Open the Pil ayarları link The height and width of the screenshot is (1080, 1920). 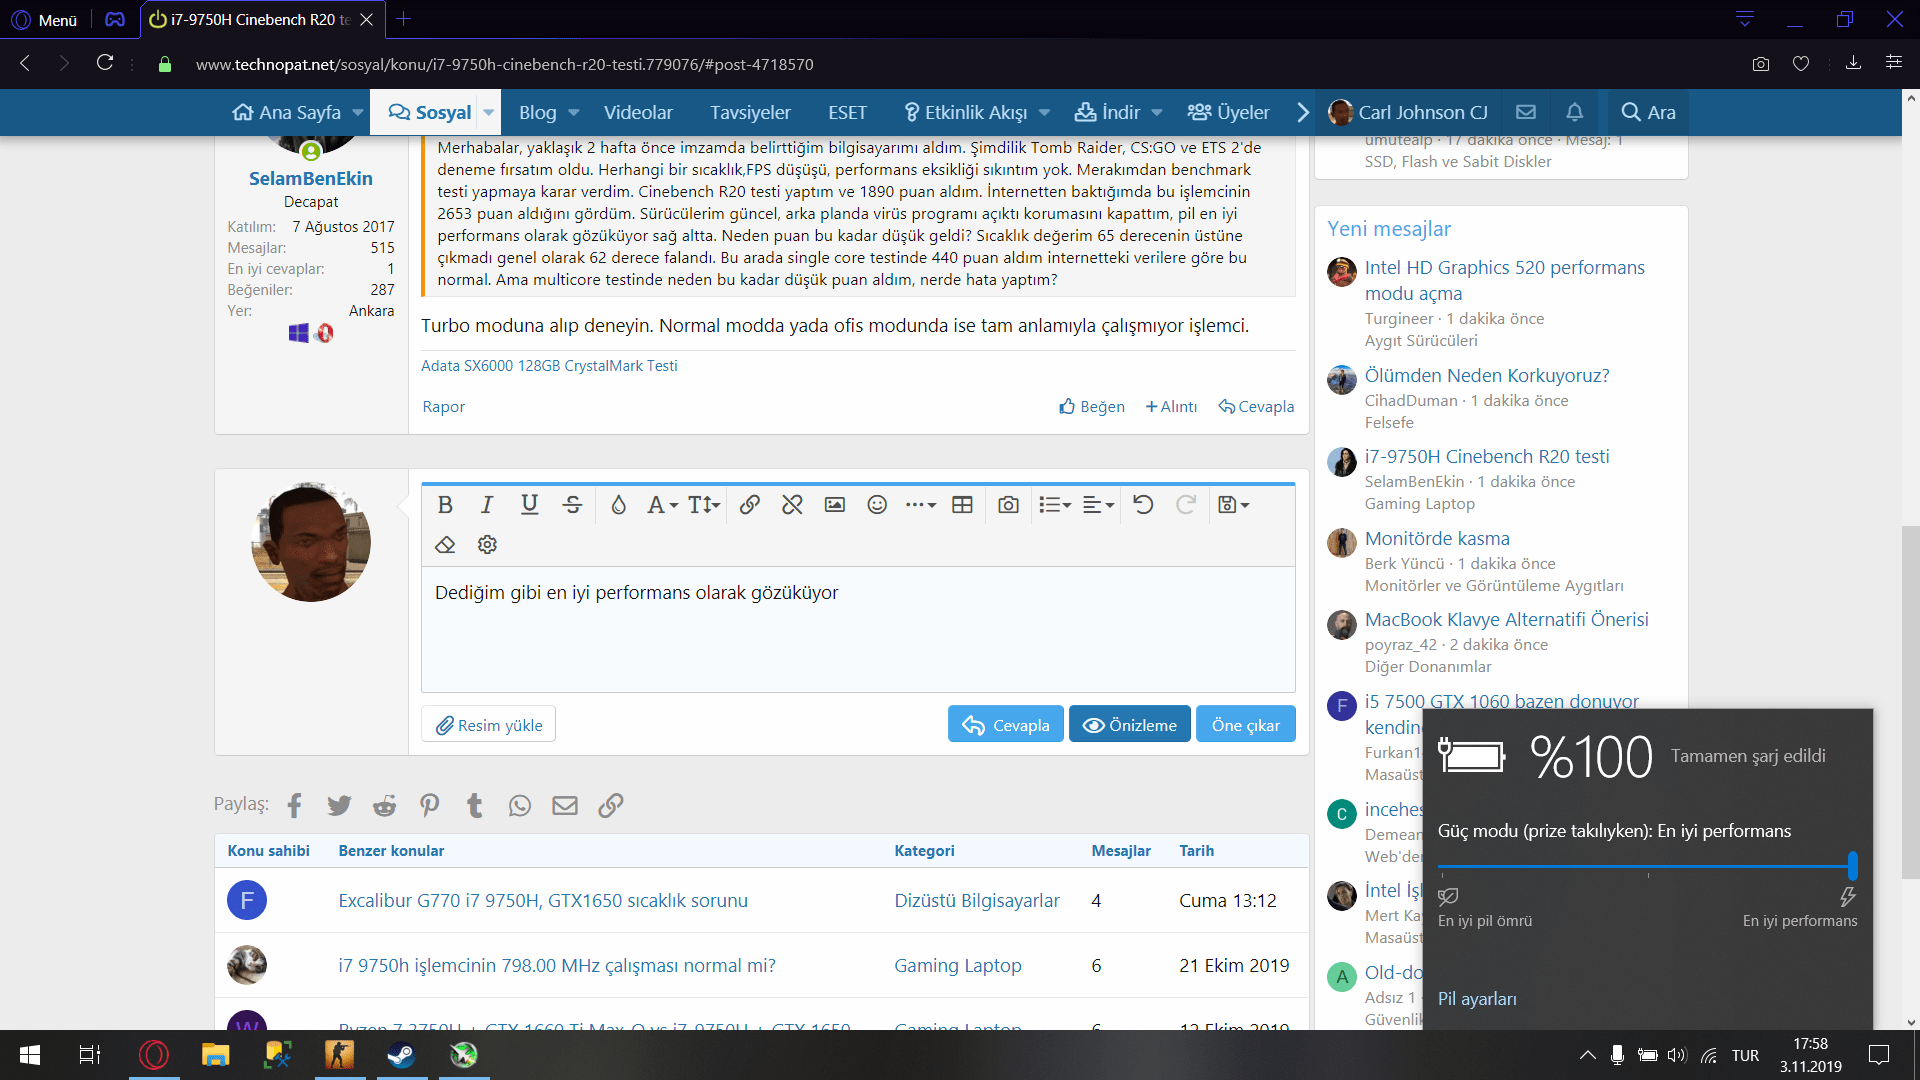click(x=1477, y=999)
